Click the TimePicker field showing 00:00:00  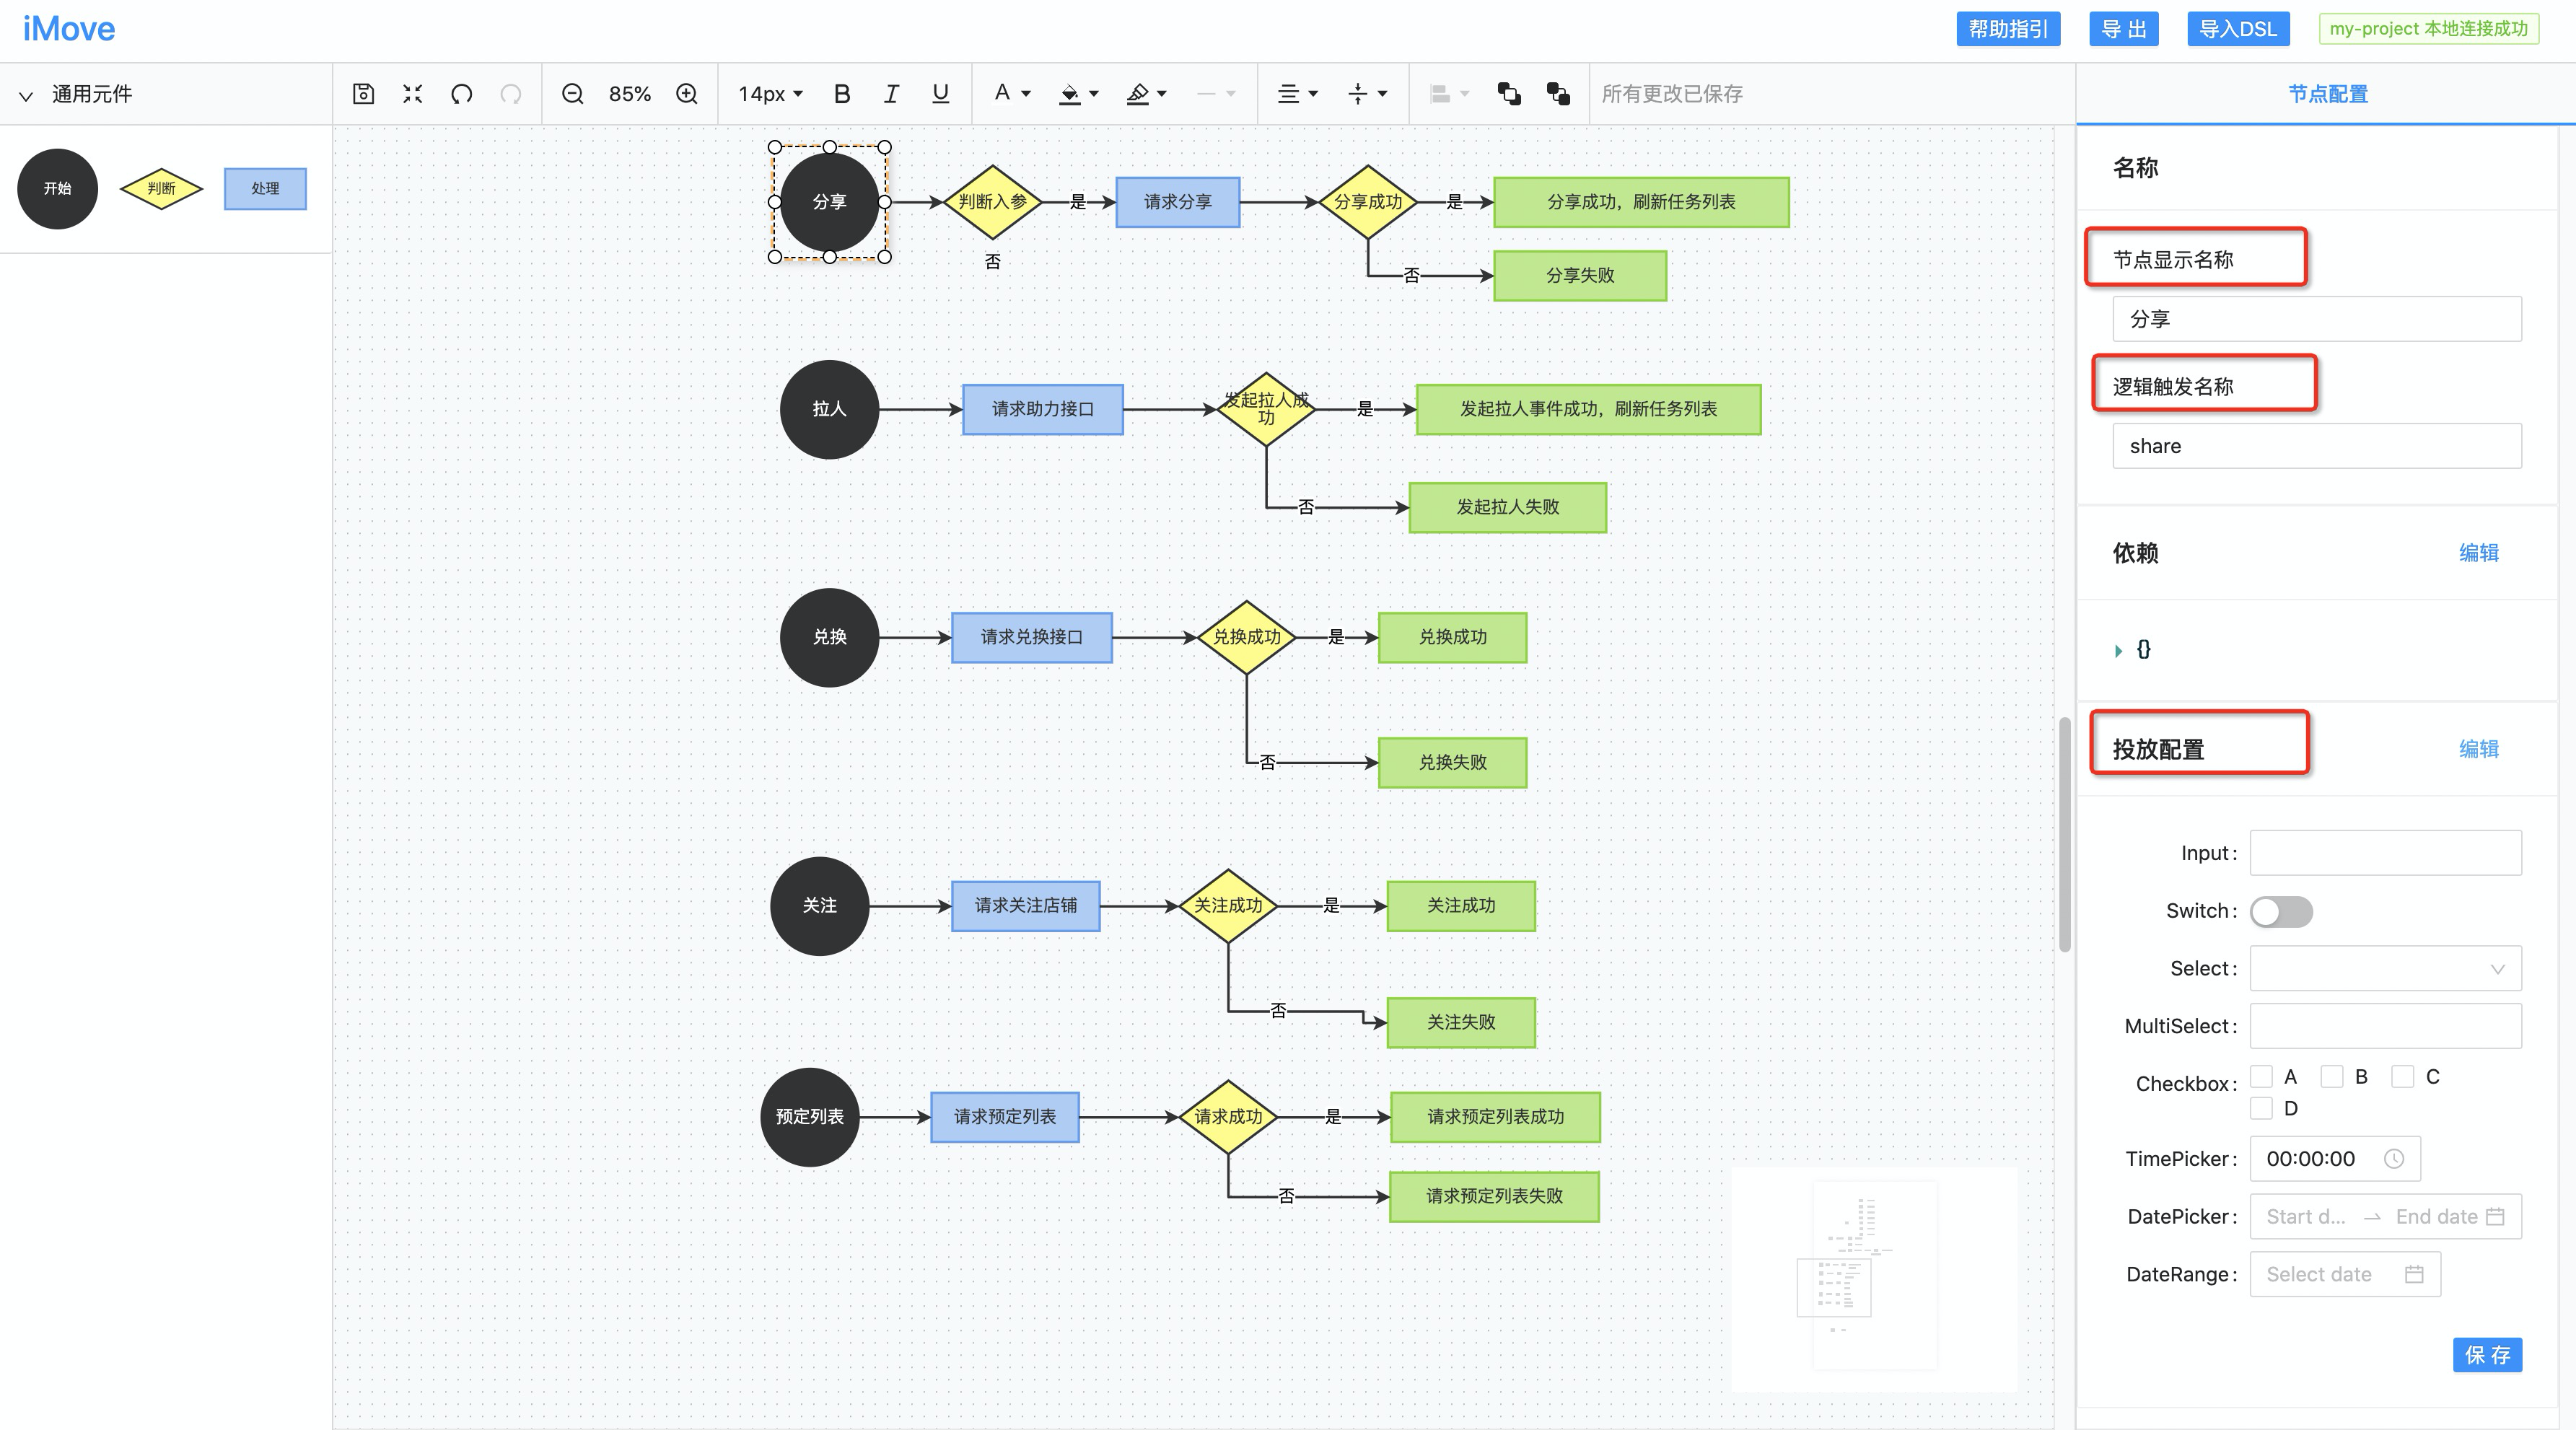tap(2335, 1158)
